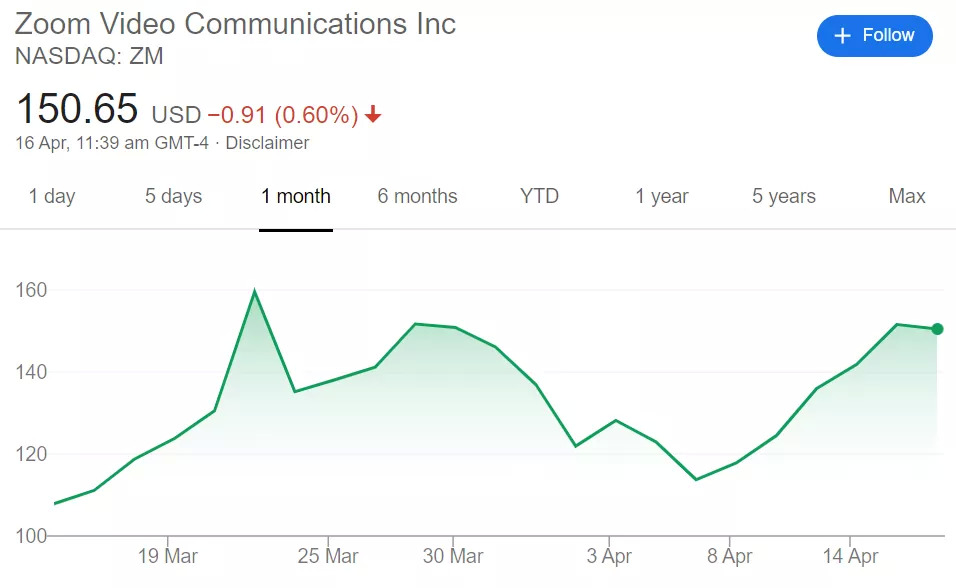Open the Disclaimer link

coord(267,143)
